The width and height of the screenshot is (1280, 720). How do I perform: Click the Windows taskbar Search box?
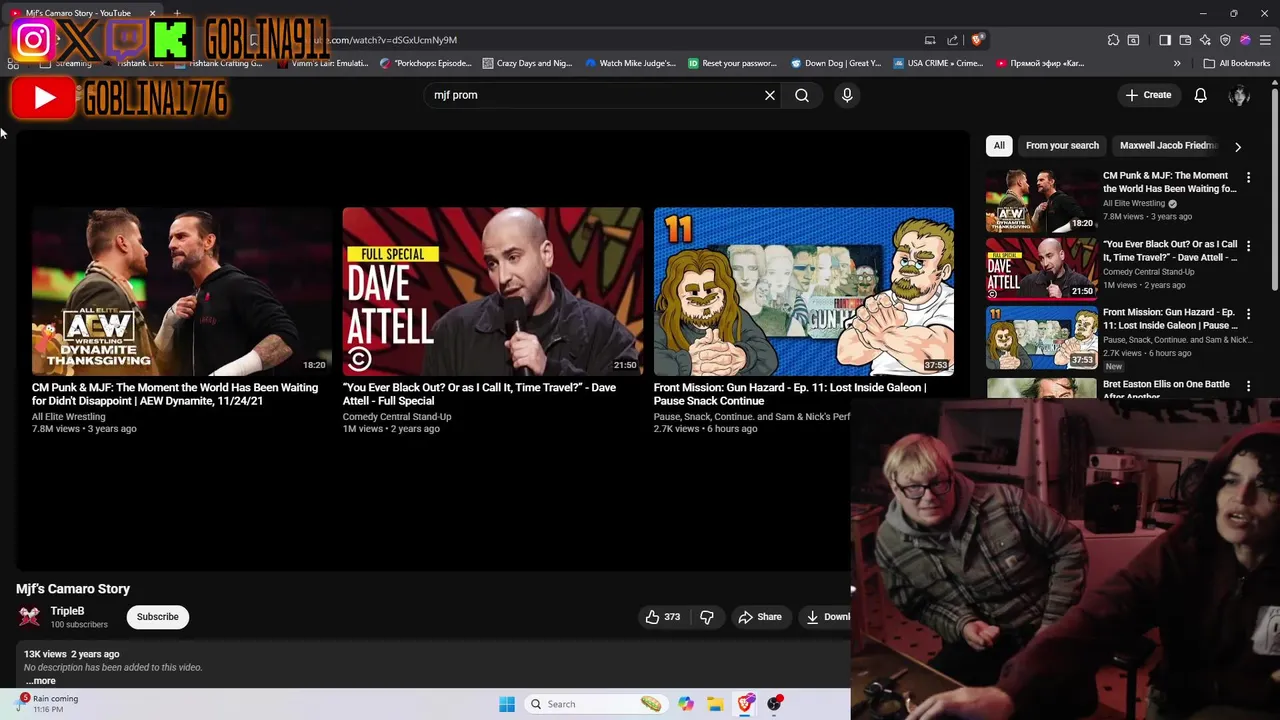598,704
